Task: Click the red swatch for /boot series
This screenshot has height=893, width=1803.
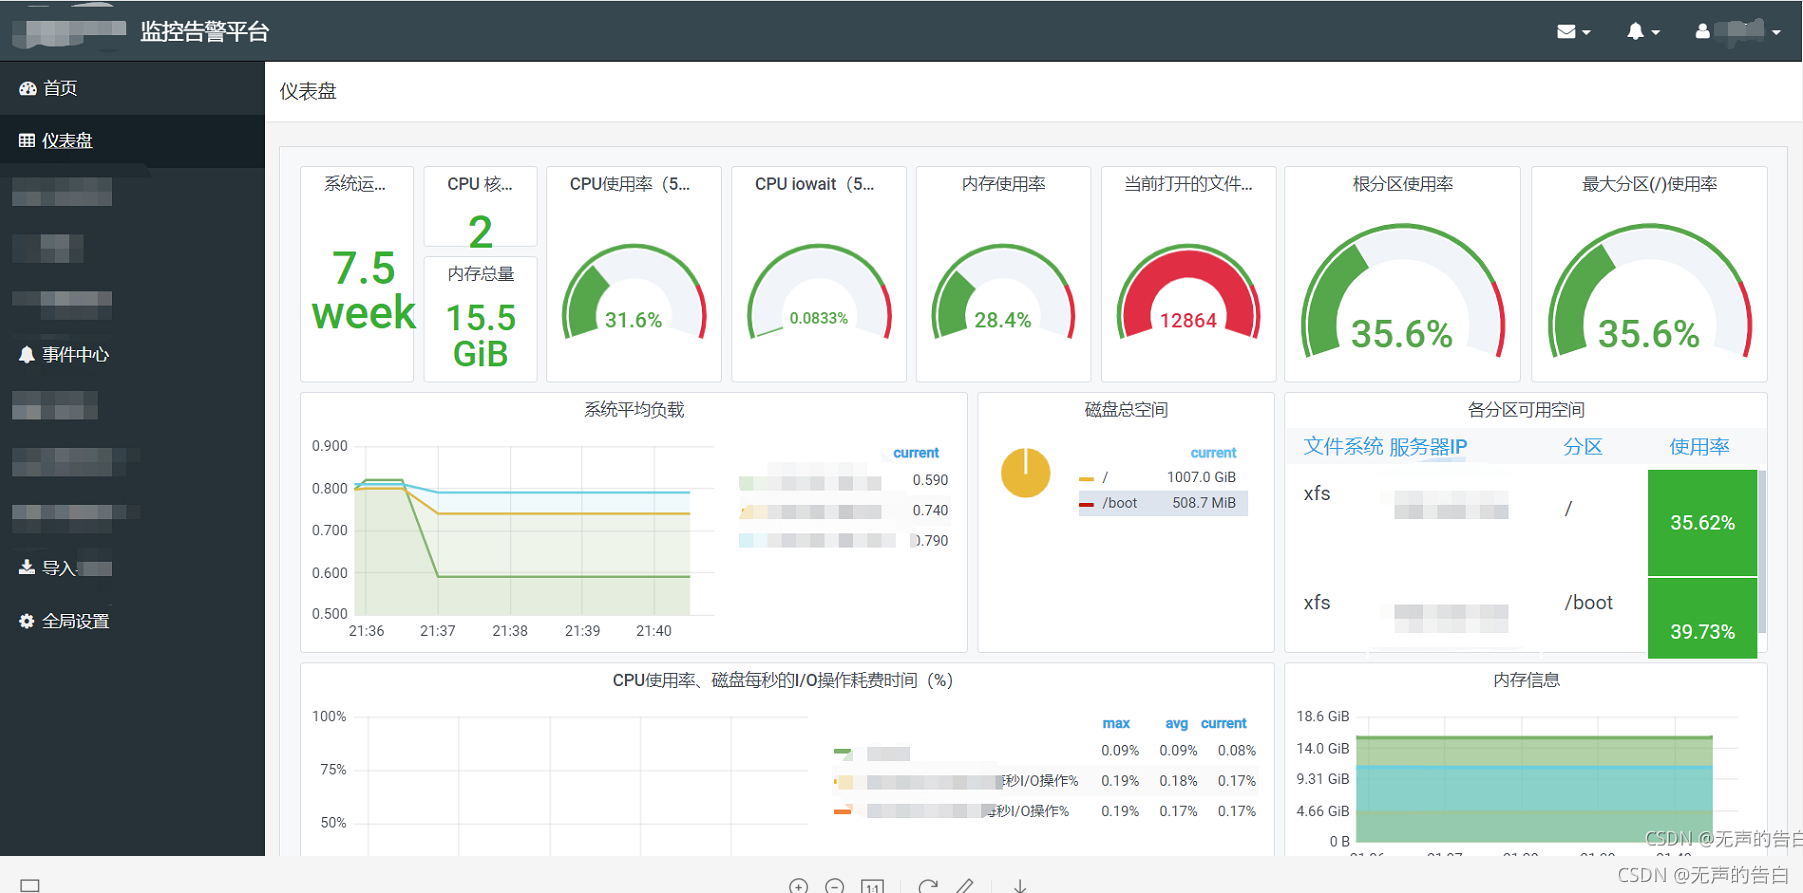Action: coord(1087,504)
